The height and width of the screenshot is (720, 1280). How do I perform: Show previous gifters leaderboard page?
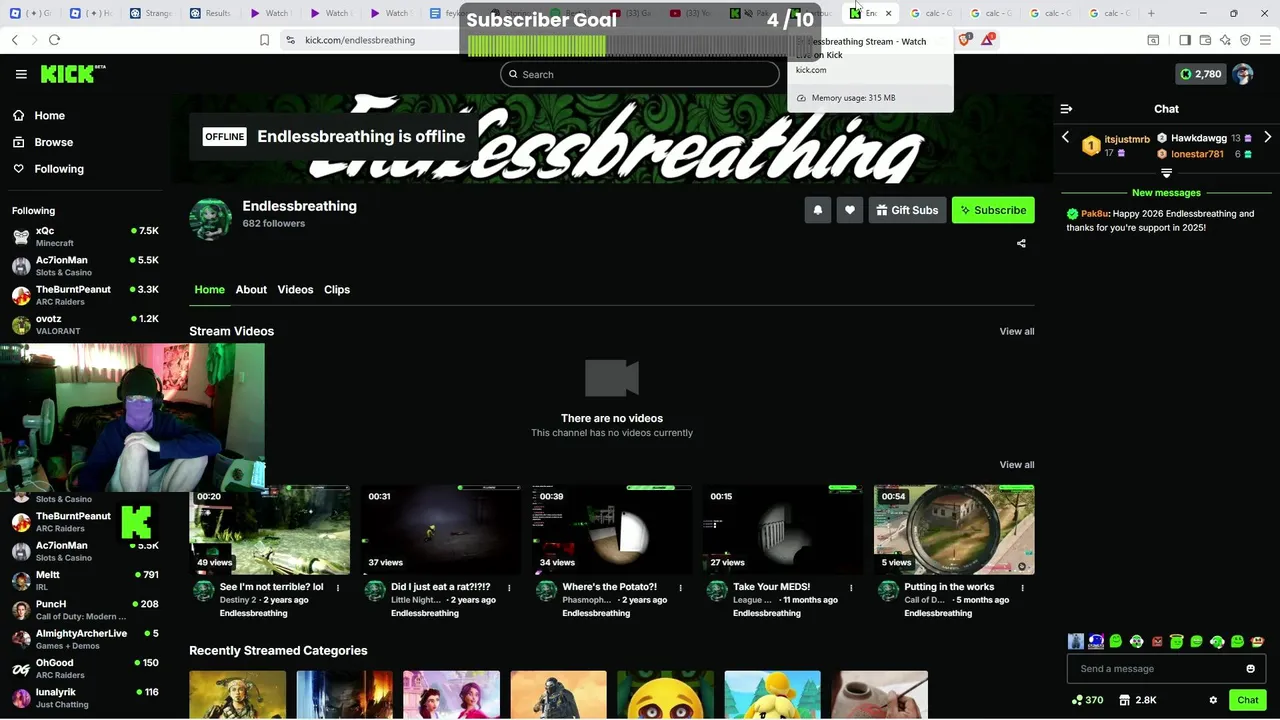click(1065, 137)
